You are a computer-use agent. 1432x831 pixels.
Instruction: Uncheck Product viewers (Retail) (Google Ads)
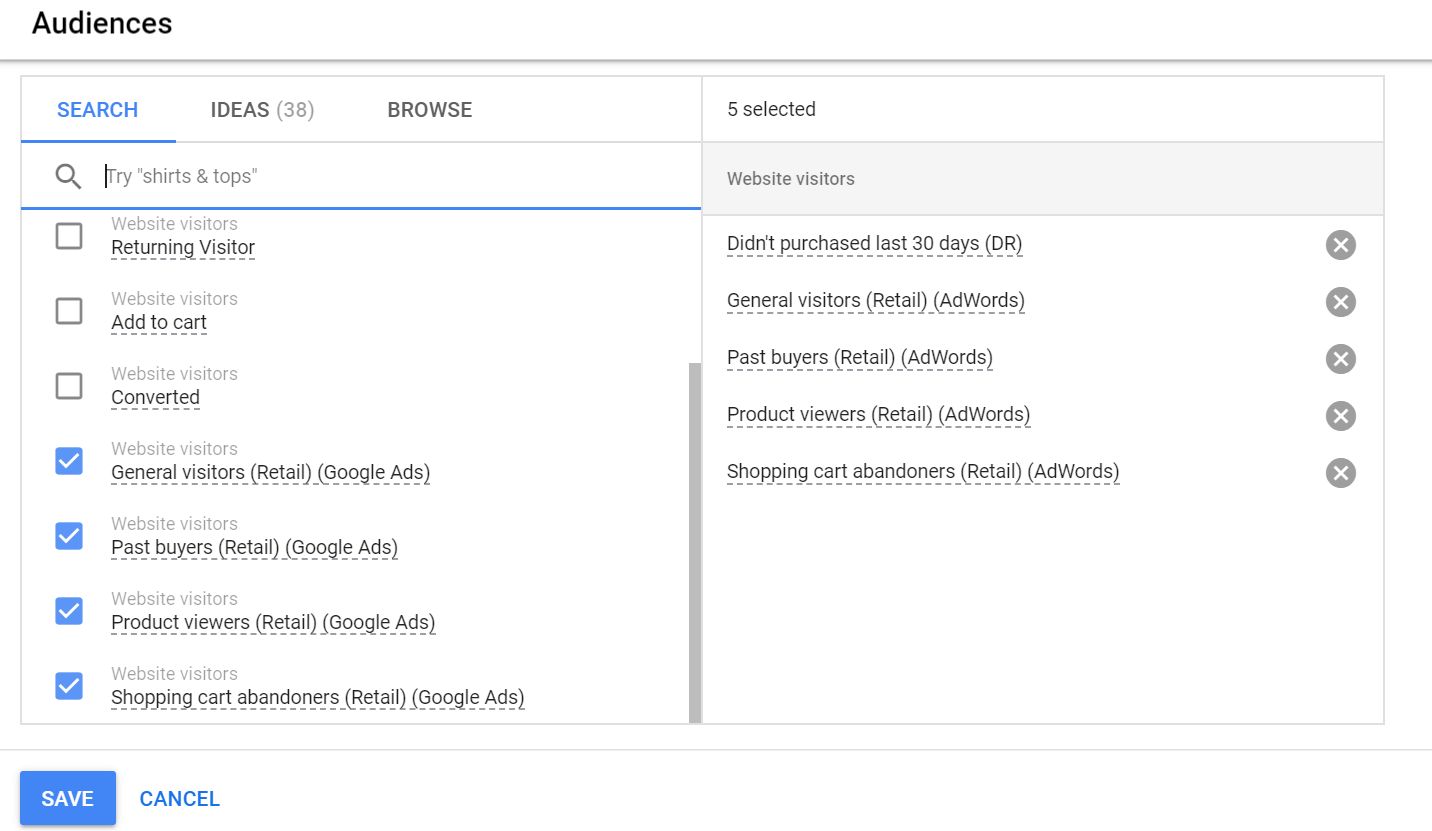69,611
